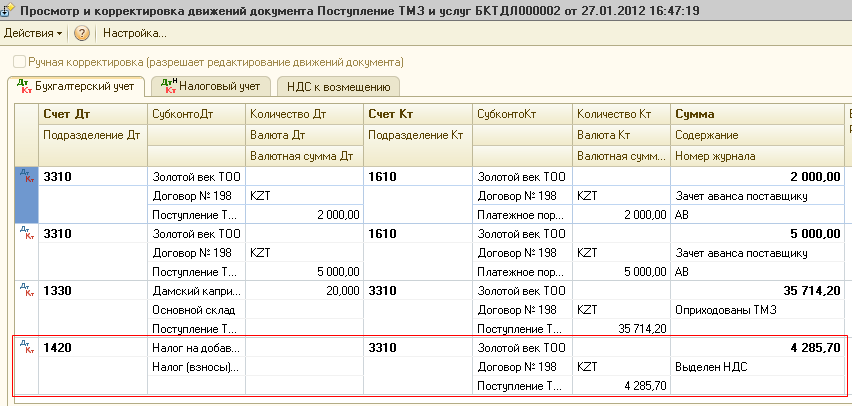Click the Счет Кт column header
The width and height of the screenshot is (852, 406).
[390, 115]
